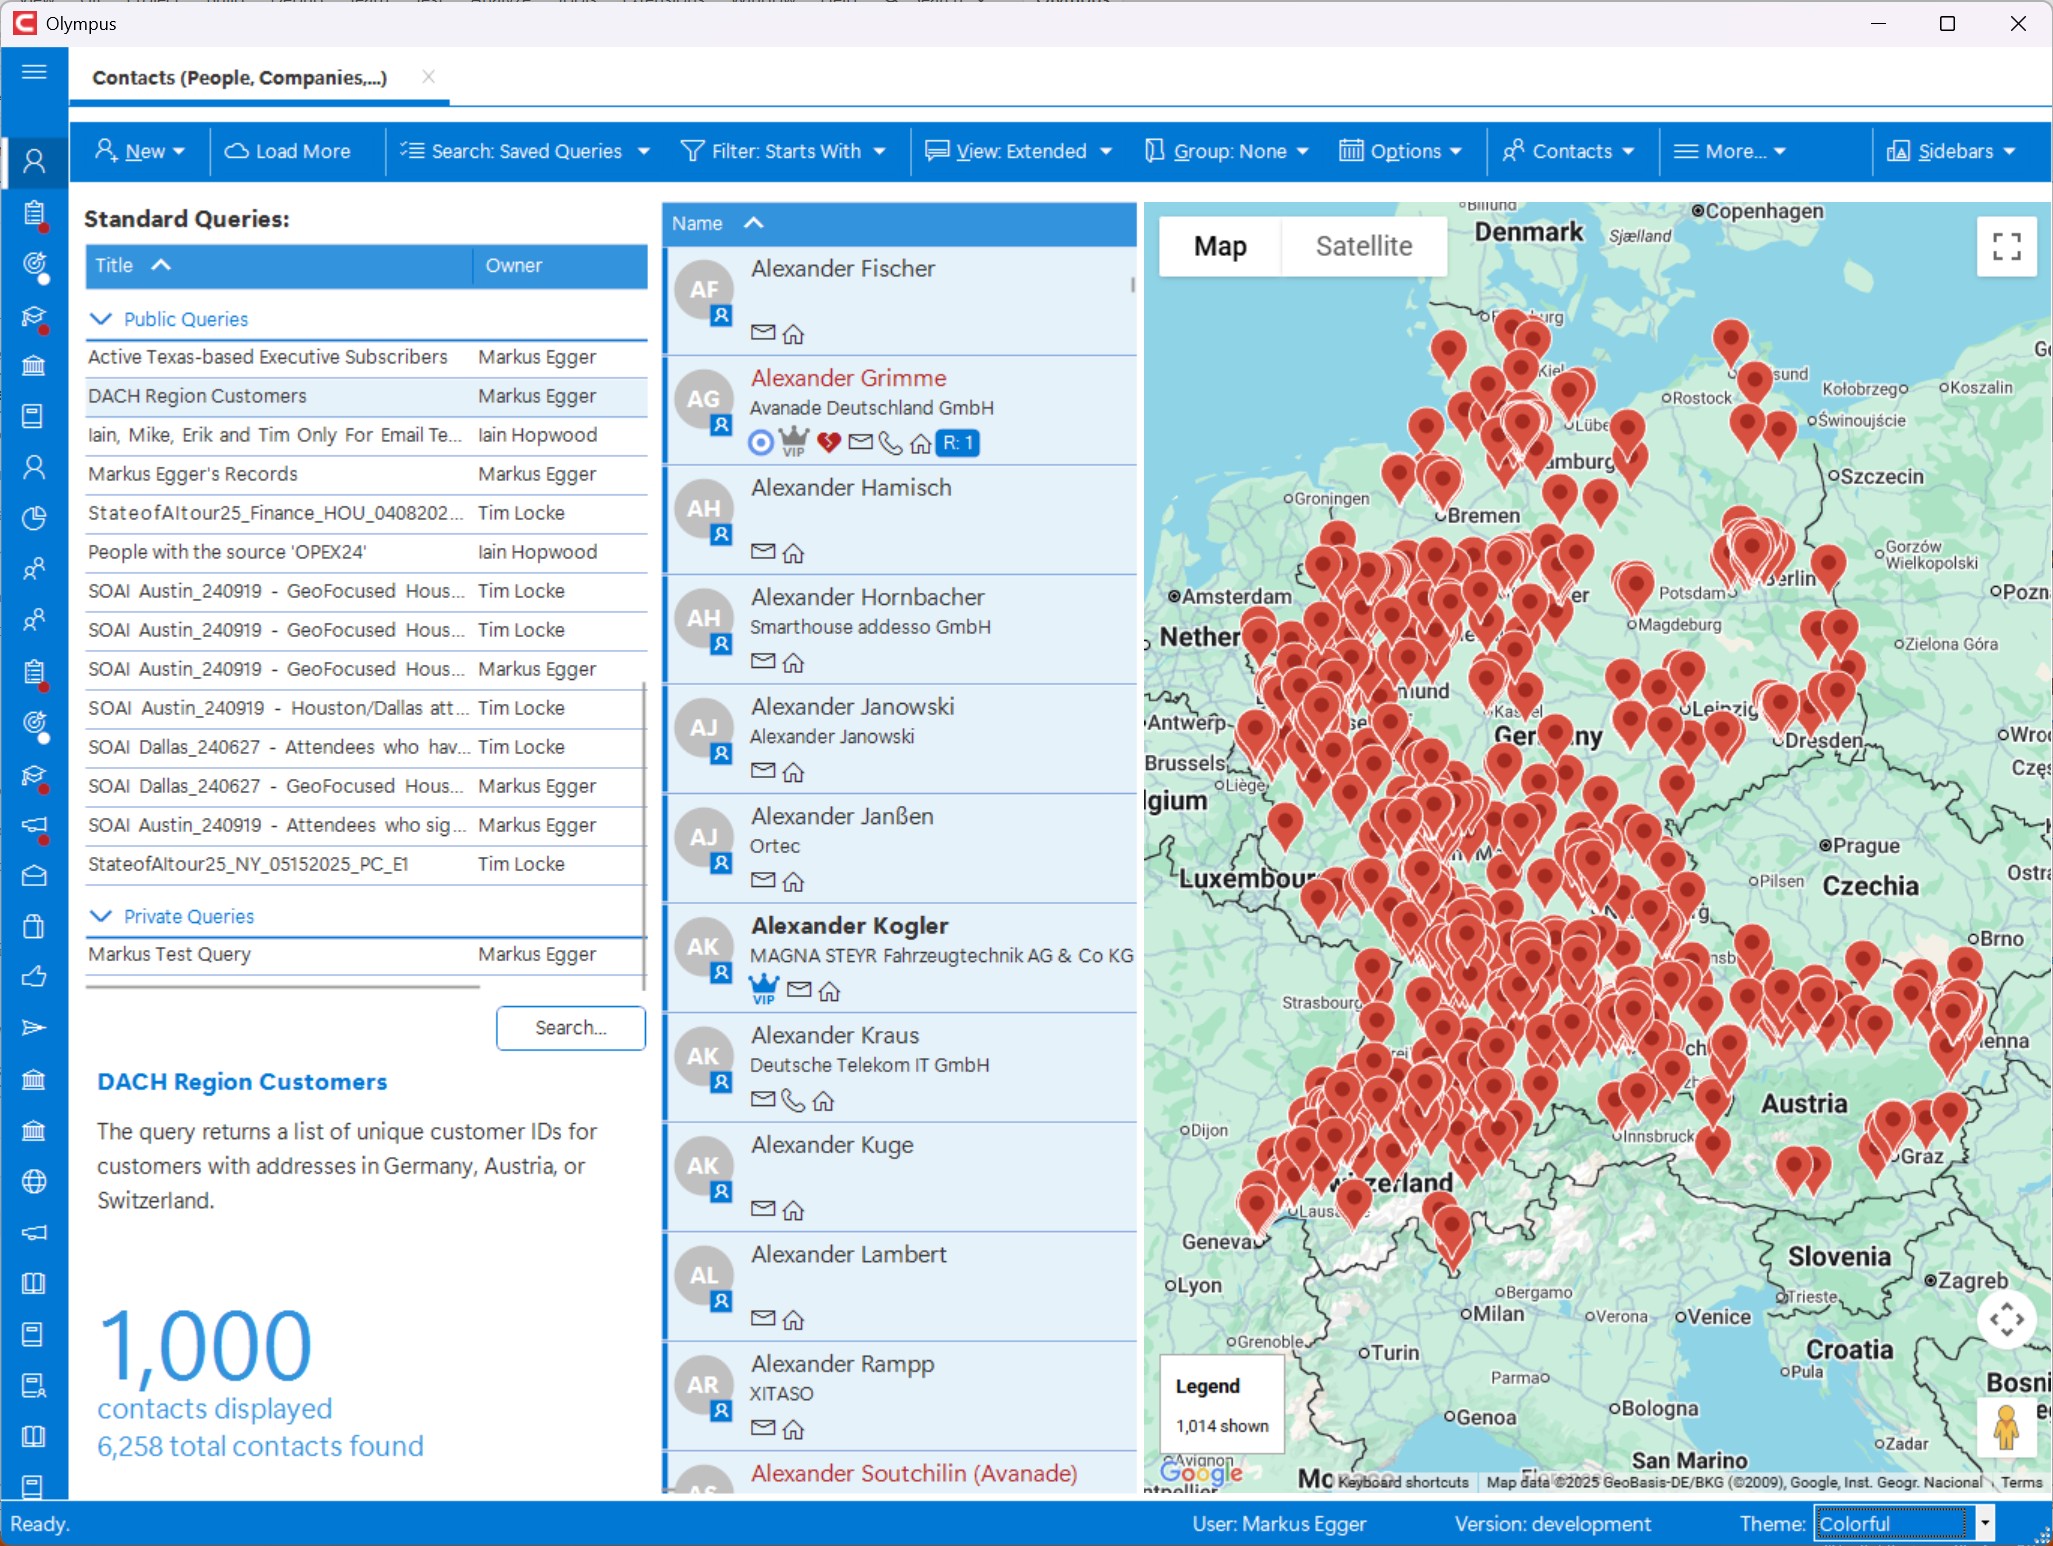Open the Group: None dropdown

tap(1227, 151)
